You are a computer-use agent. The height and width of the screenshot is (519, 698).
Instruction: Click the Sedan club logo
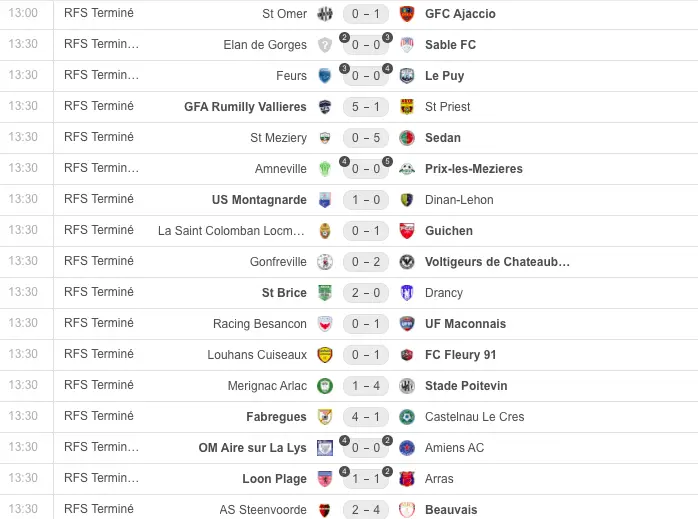pyautogui.click(x=406, y=138)
